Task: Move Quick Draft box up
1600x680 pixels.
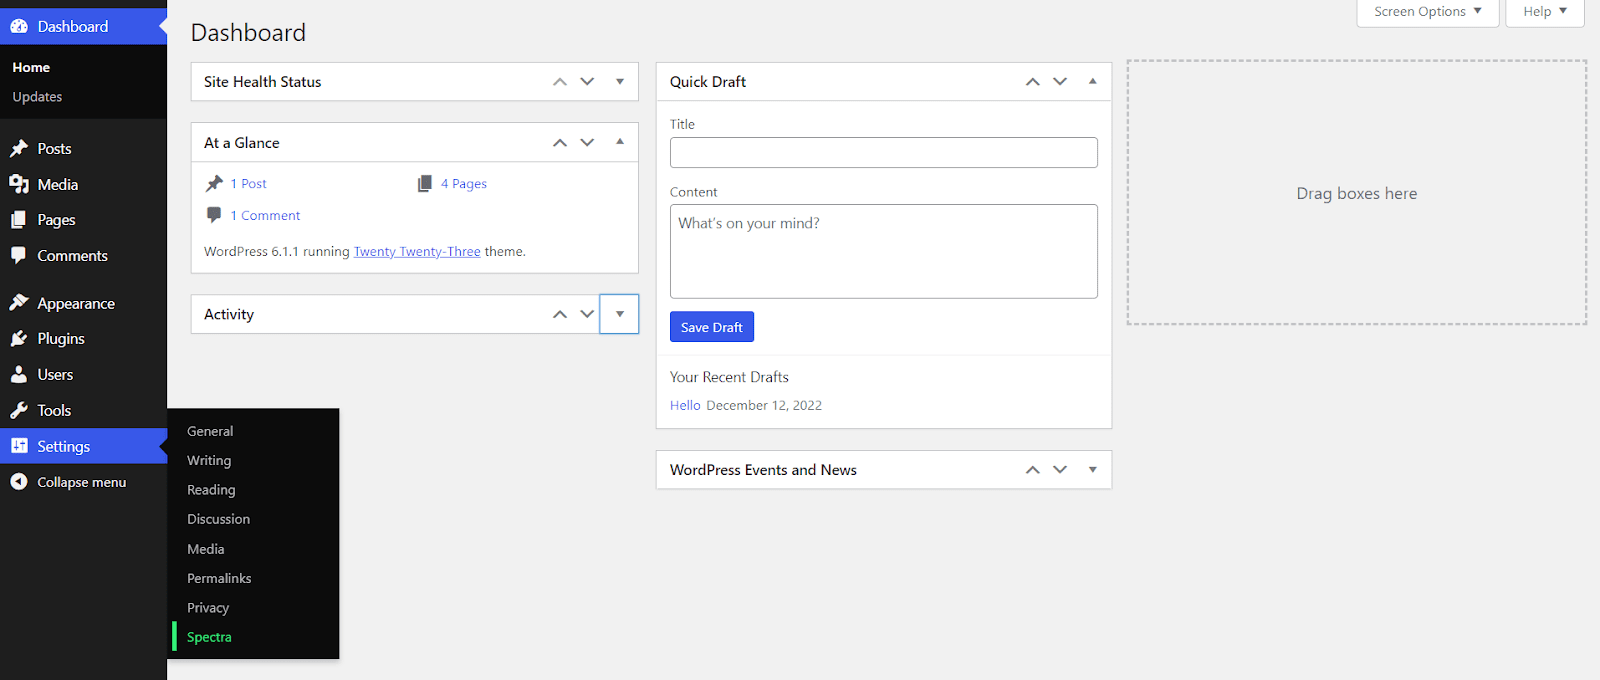Action: (x=1033, y=82)
